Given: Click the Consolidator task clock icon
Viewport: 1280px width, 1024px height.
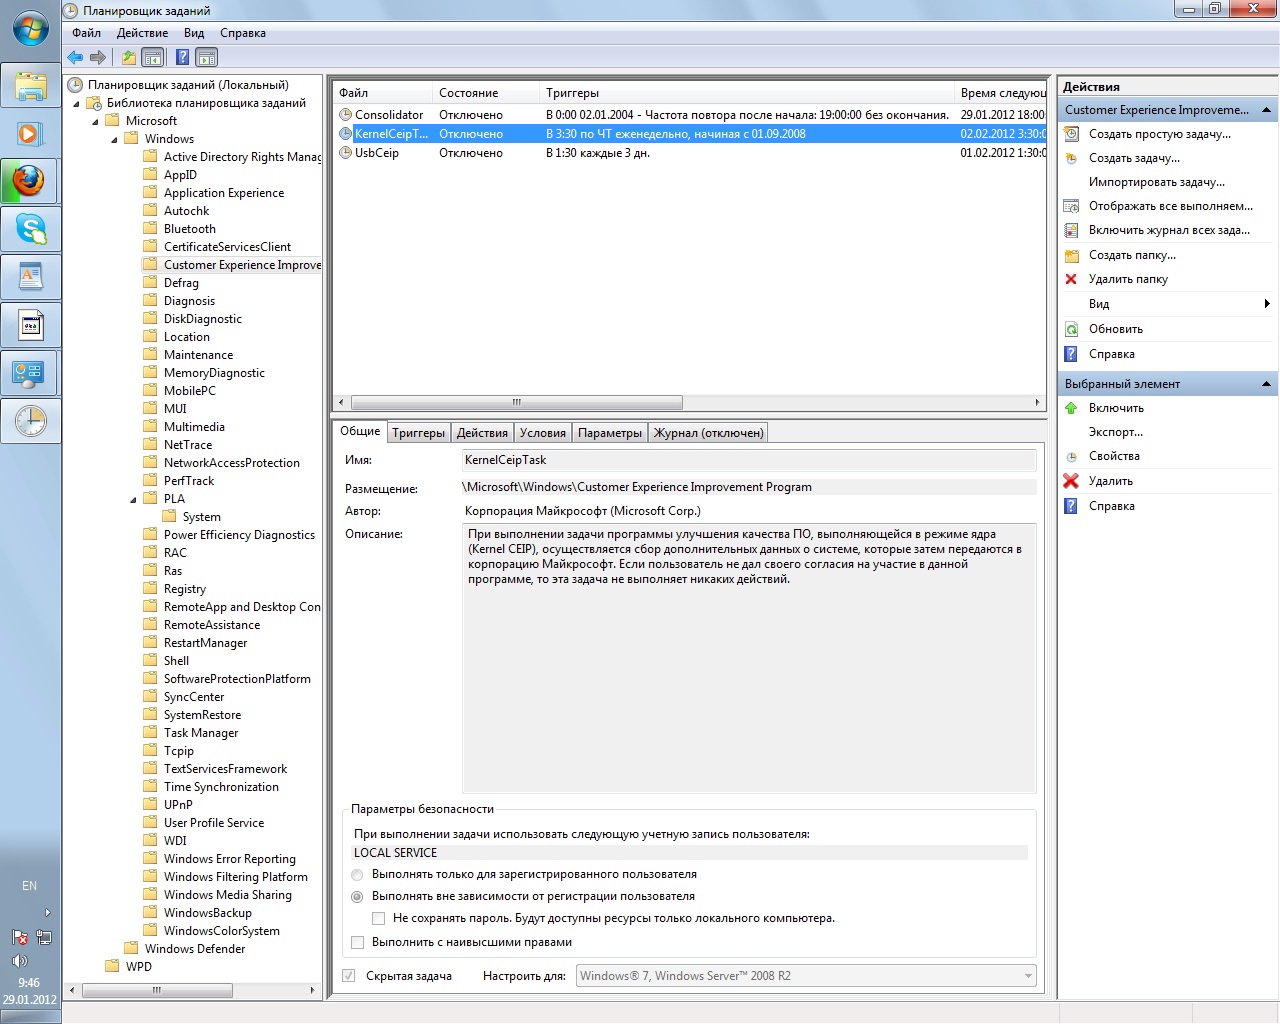Looking at the screenshot, I should pos(346,115).
